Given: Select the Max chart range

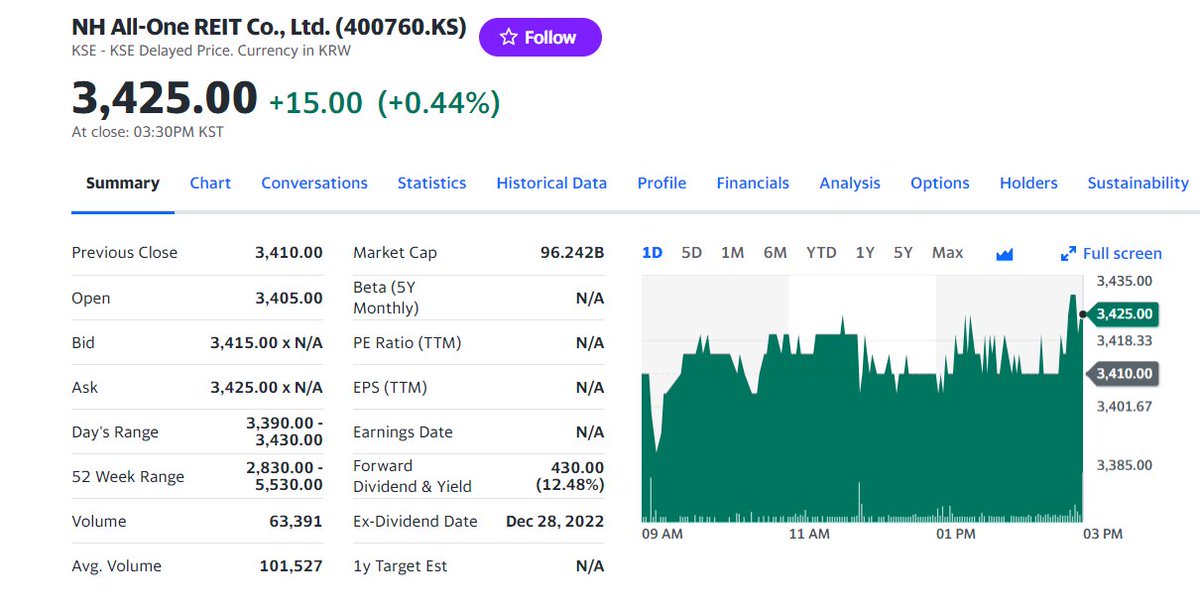Looking at the screenshot, I should point(947,252).
